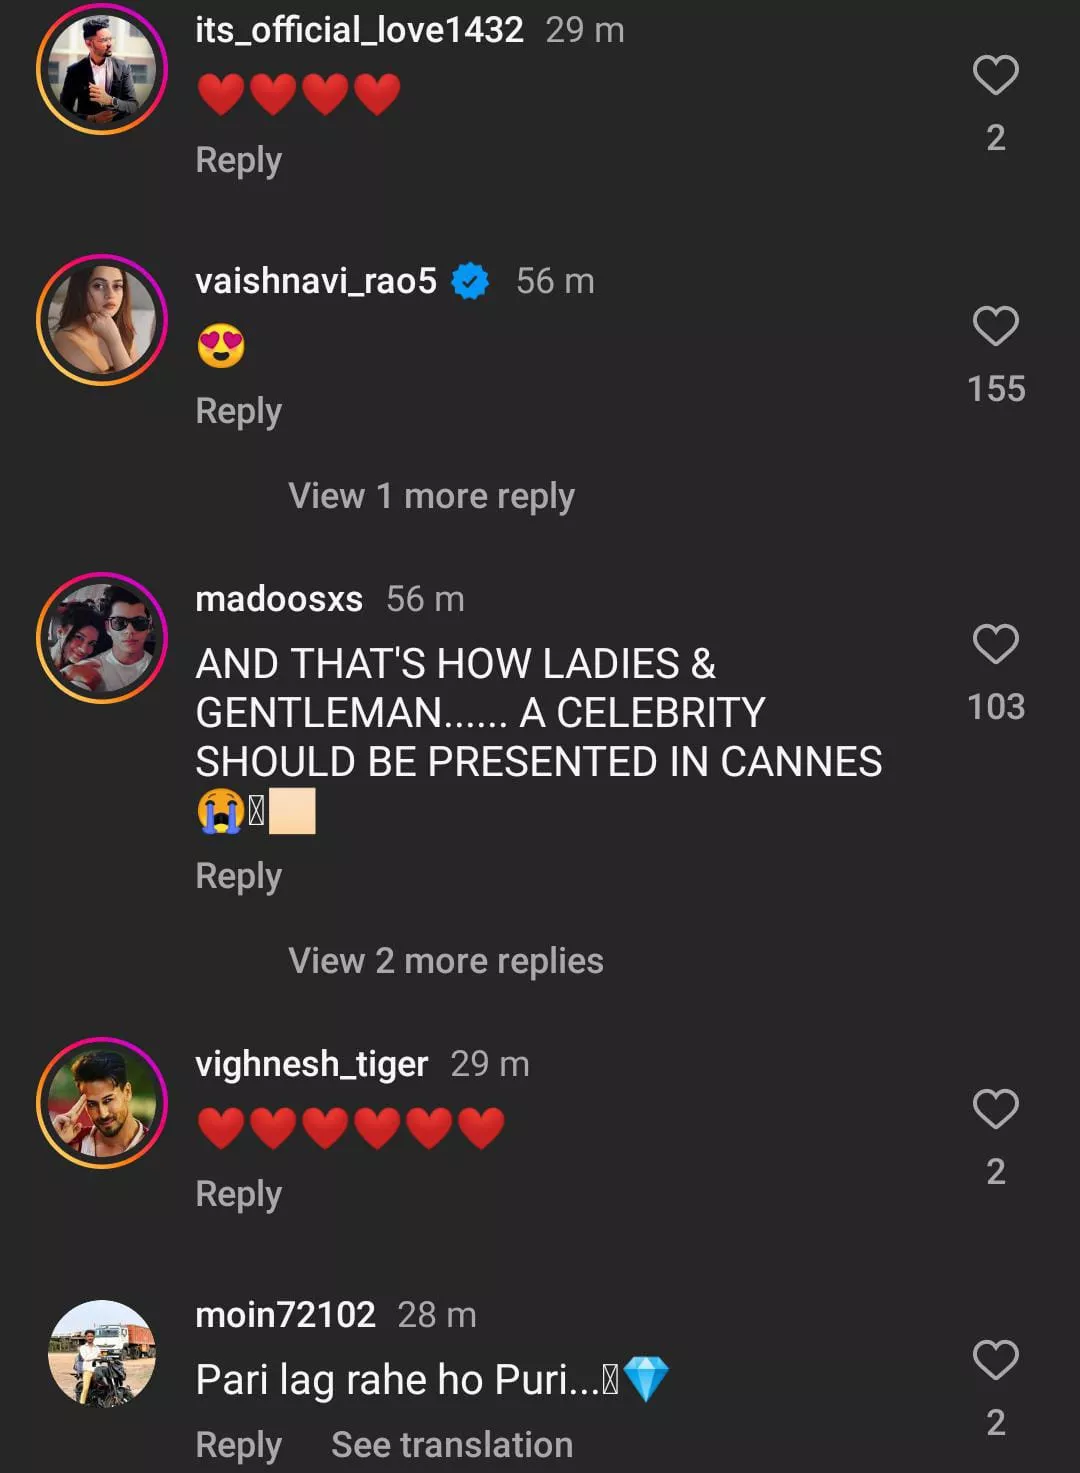Open the vaishnavi_rao5 username link
1080x1473 pixels.
pos(316,281)
